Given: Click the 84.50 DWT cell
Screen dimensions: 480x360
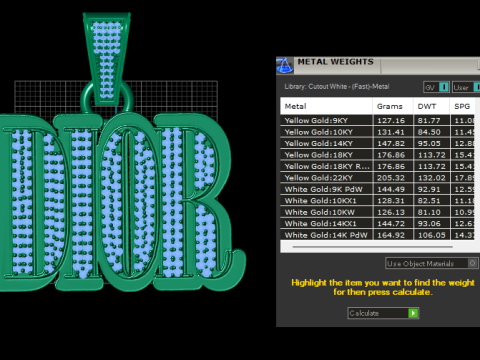Looking at the screenshot, I should (431, 132).
